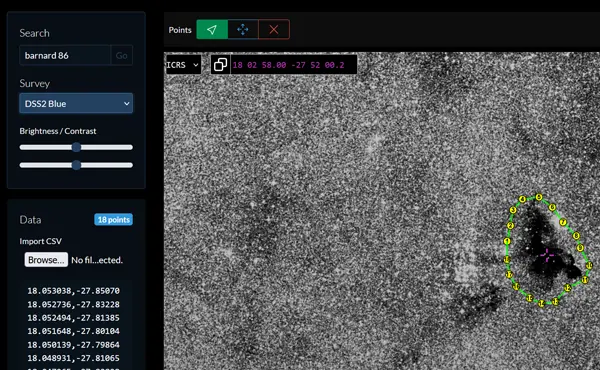Click data row 18.052736,-27.83228
Screen dimensions: 600x370
point(73,305)
